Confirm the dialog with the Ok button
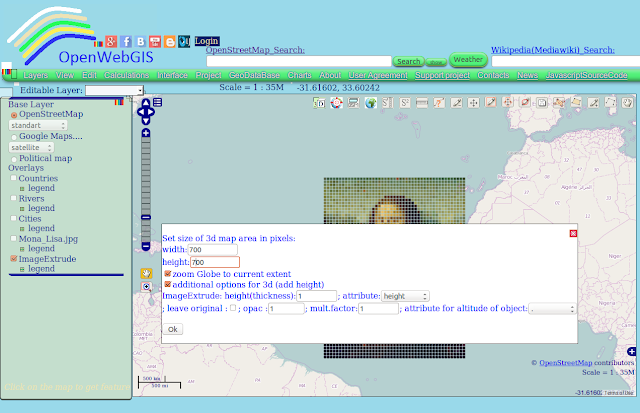The image size is (640, 413). [x=173, y=329]
